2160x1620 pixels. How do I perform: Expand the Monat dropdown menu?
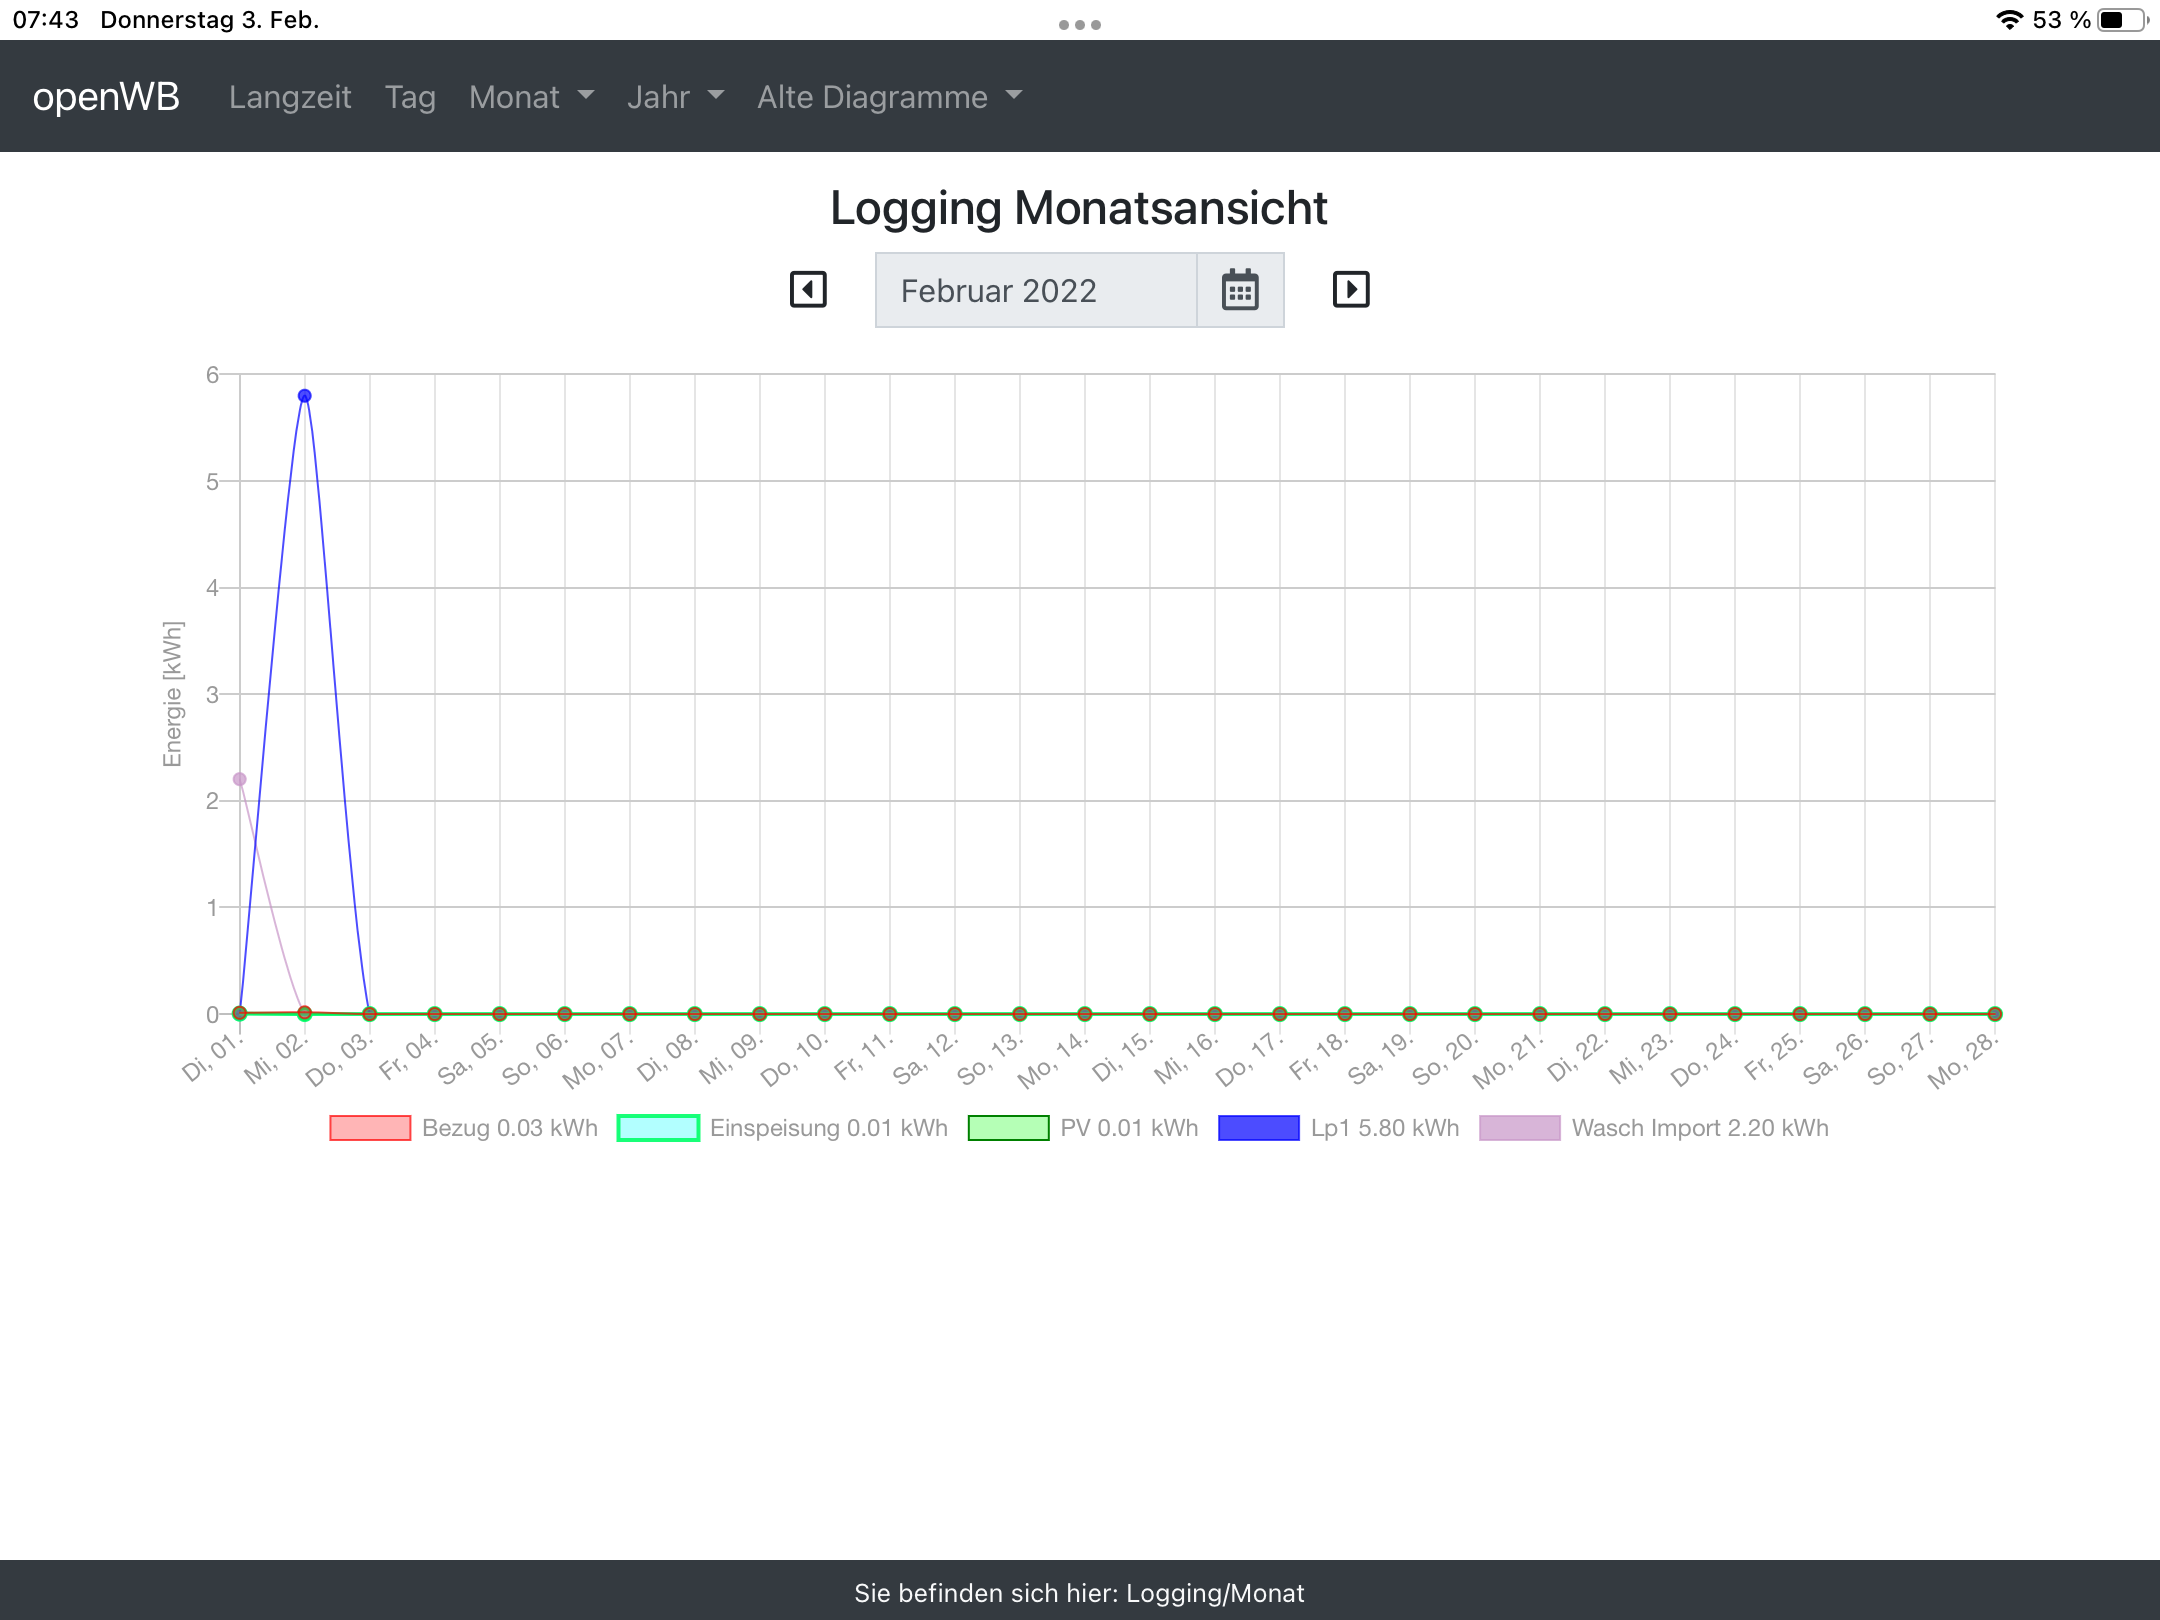click(x=531, y=97)
